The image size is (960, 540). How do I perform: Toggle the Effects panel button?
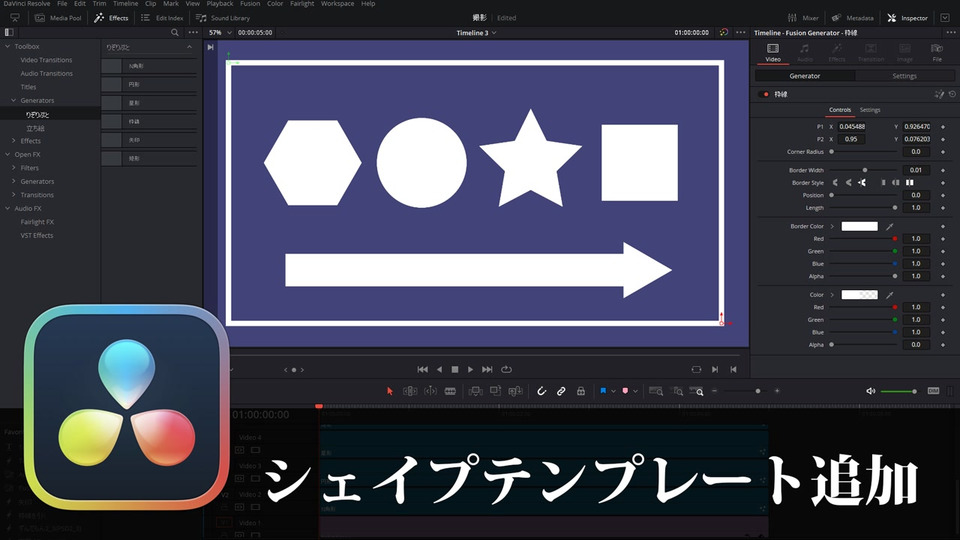tap(111, 18)
